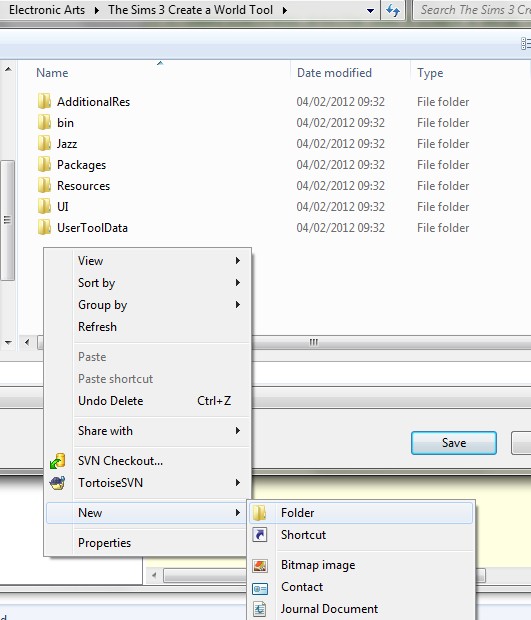
Task: Click the bin folder icon
Action: [44, 122]
